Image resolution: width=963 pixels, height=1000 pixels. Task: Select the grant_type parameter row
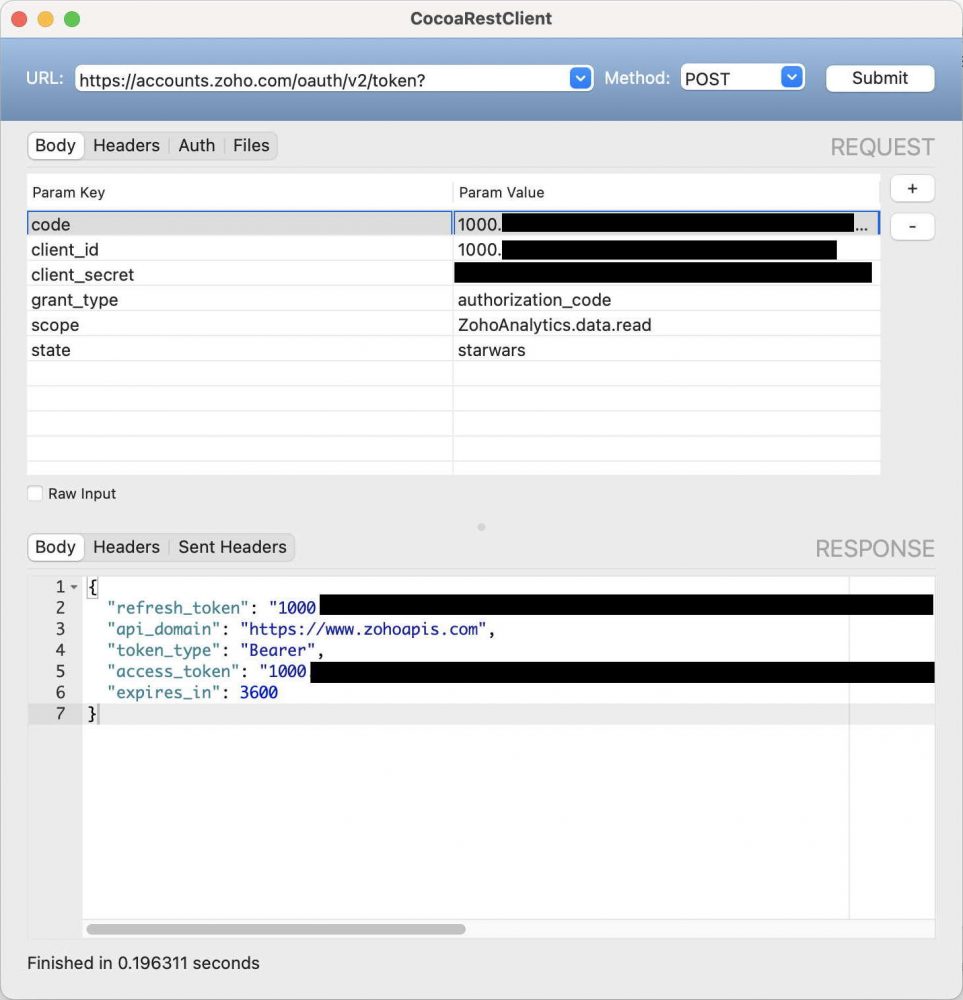click(200, 299)
